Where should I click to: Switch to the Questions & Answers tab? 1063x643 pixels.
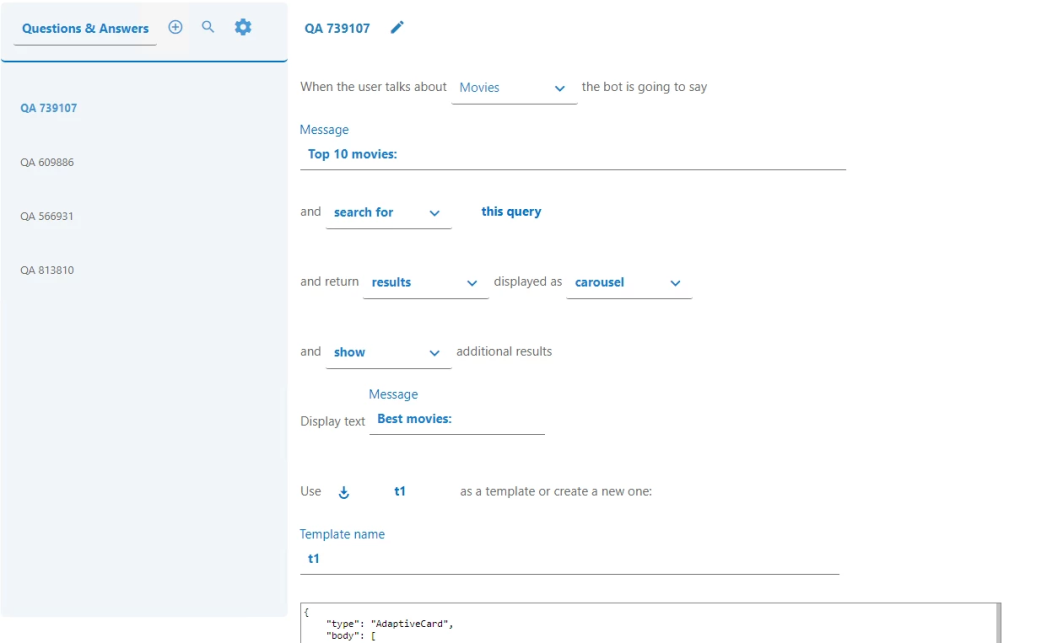pyautogui.click(x=85, y=29)
